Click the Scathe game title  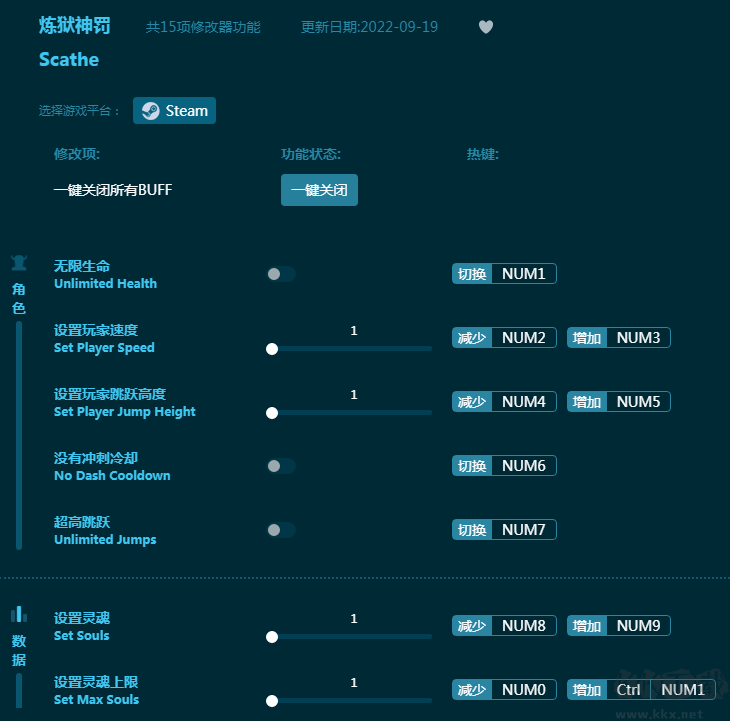click(69, 60)
